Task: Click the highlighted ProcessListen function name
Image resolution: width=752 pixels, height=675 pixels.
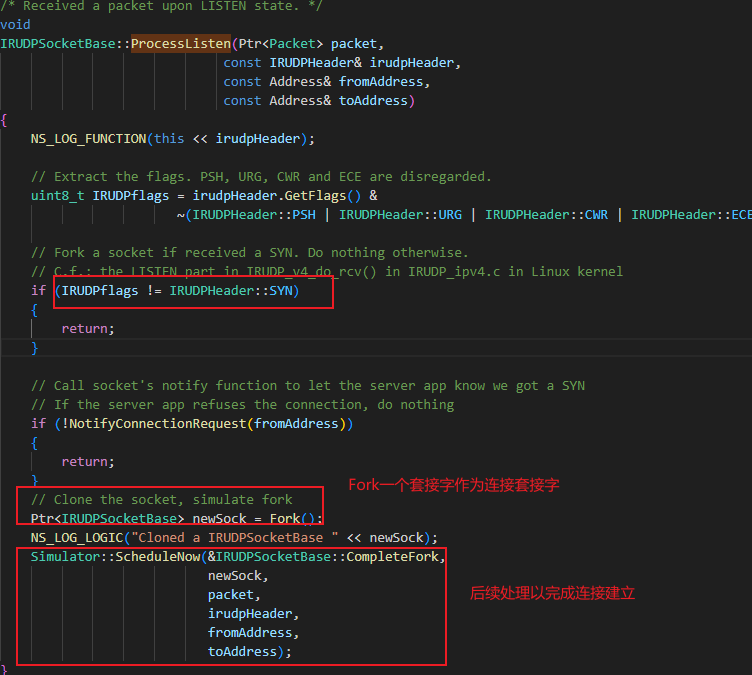Action: pos(181,44)
